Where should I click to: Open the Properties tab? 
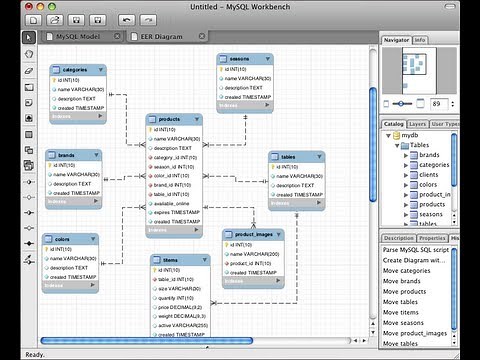tap(432, 238)
